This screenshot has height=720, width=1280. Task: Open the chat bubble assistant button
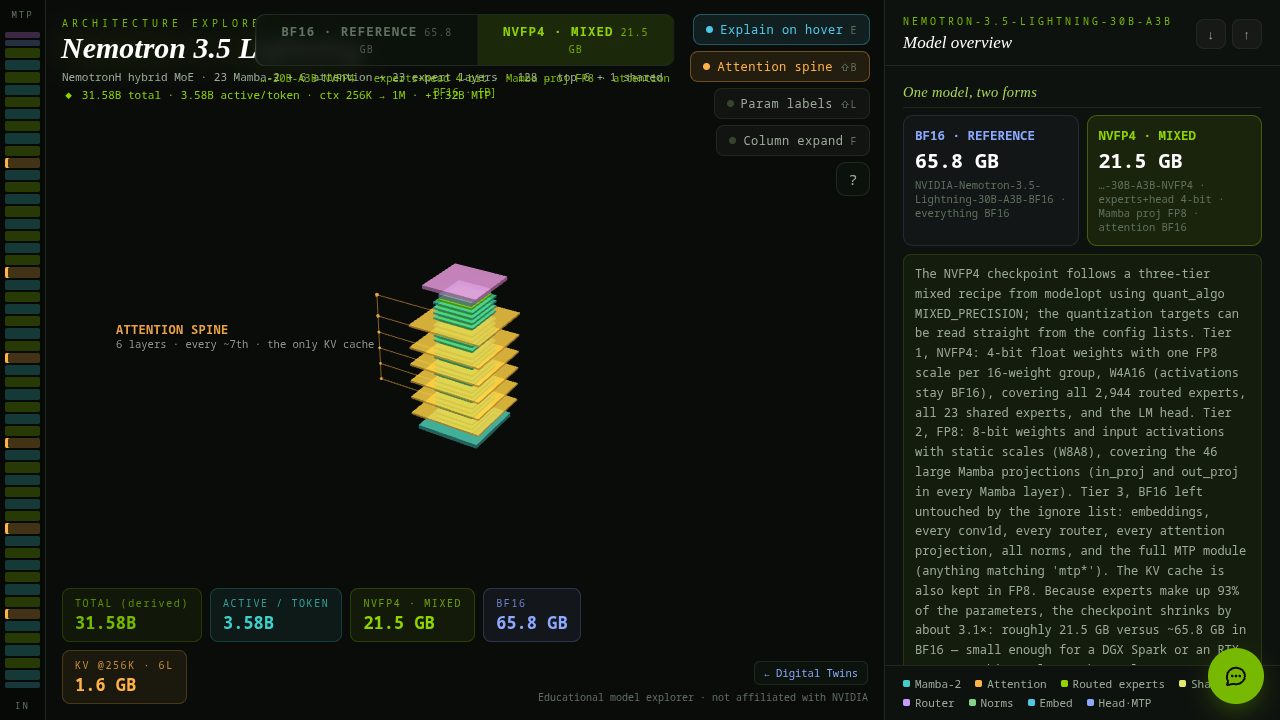point(1236,676)
